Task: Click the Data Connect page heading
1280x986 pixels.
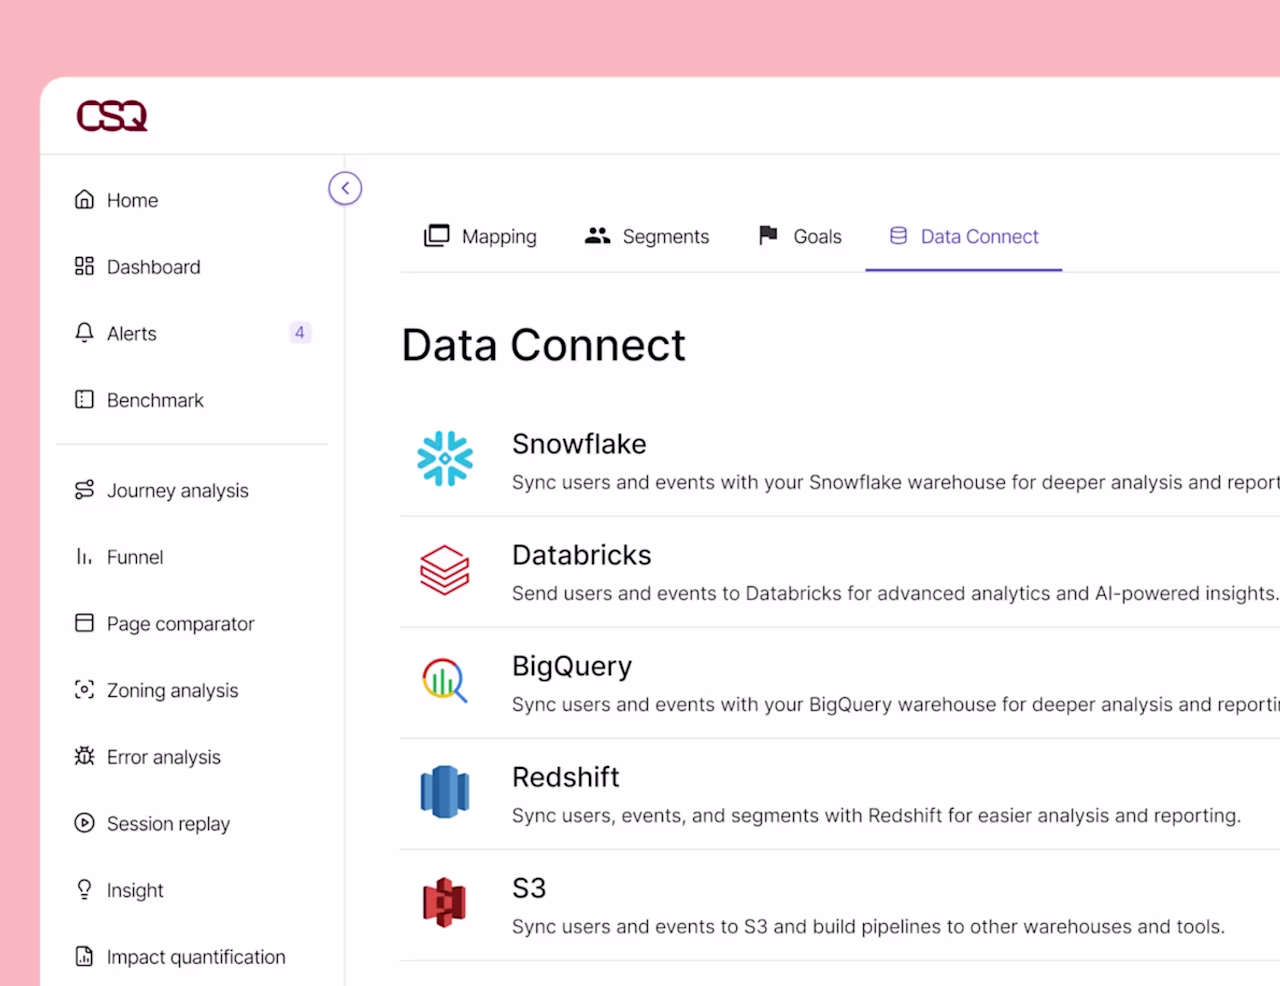Action: point(544,346)
